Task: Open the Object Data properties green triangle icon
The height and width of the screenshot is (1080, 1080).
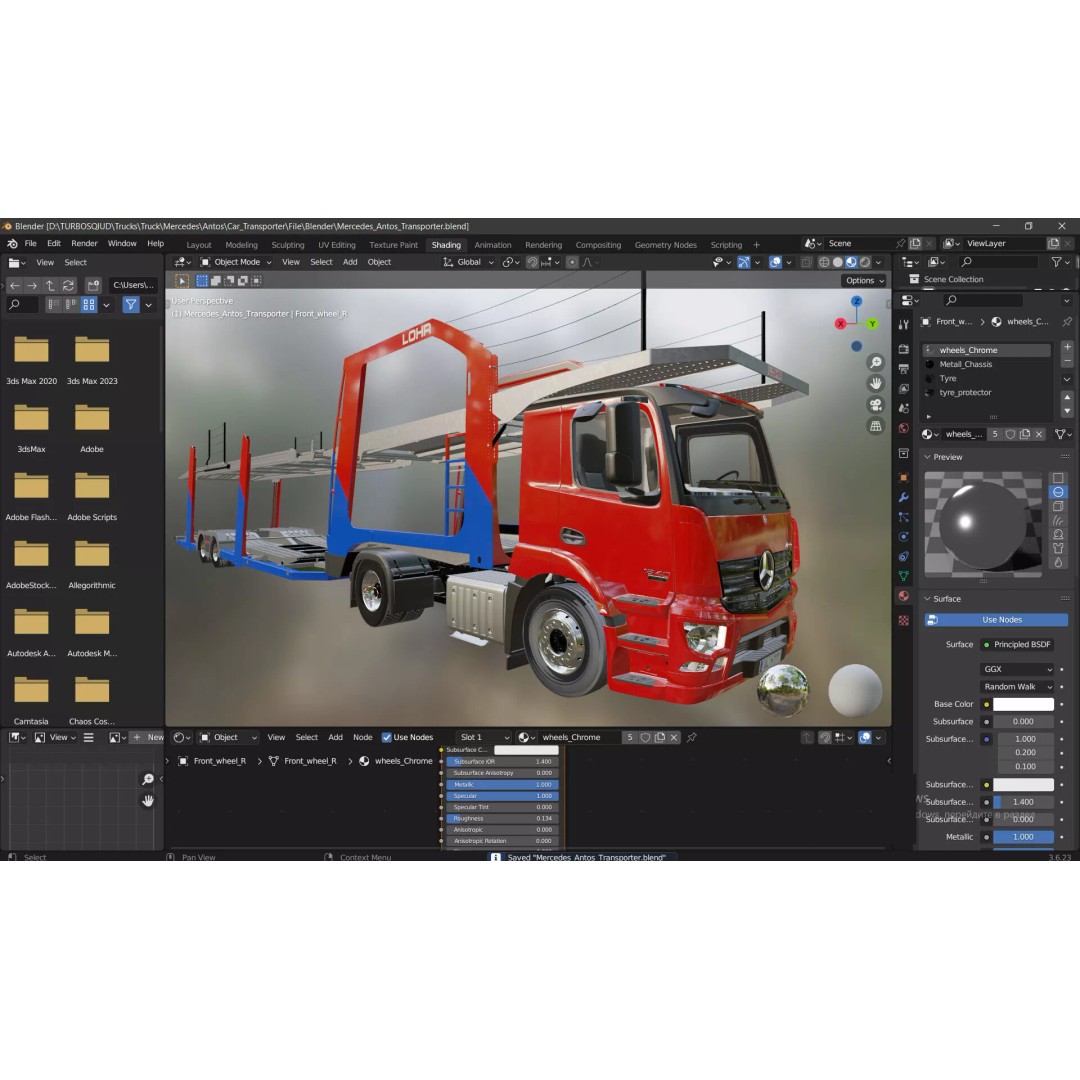Action: pyautogui.click(x=904, y=576)
